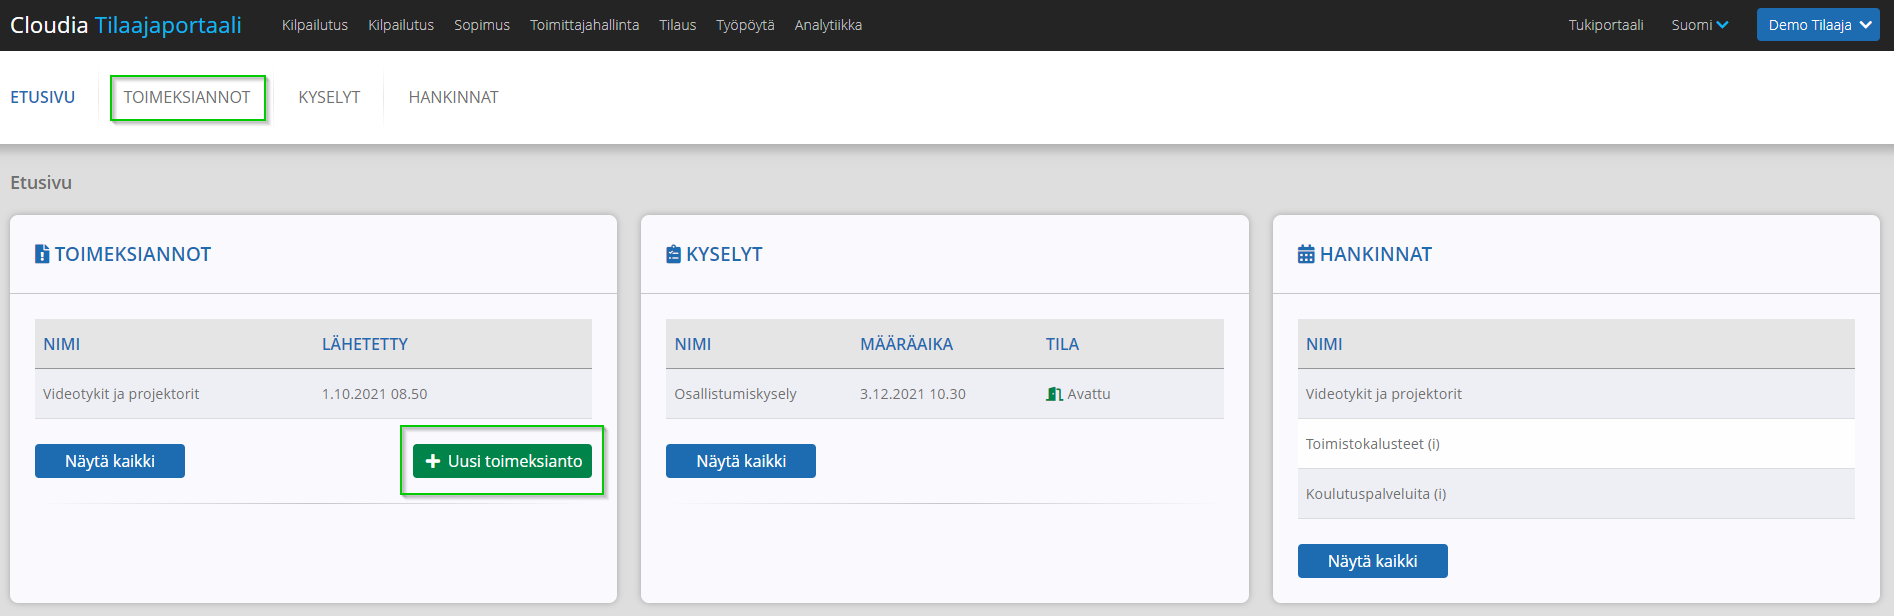1894x616 pixels.
Task: Click the deadline 3.12.2021 10.30
Action: coord(913,394)
